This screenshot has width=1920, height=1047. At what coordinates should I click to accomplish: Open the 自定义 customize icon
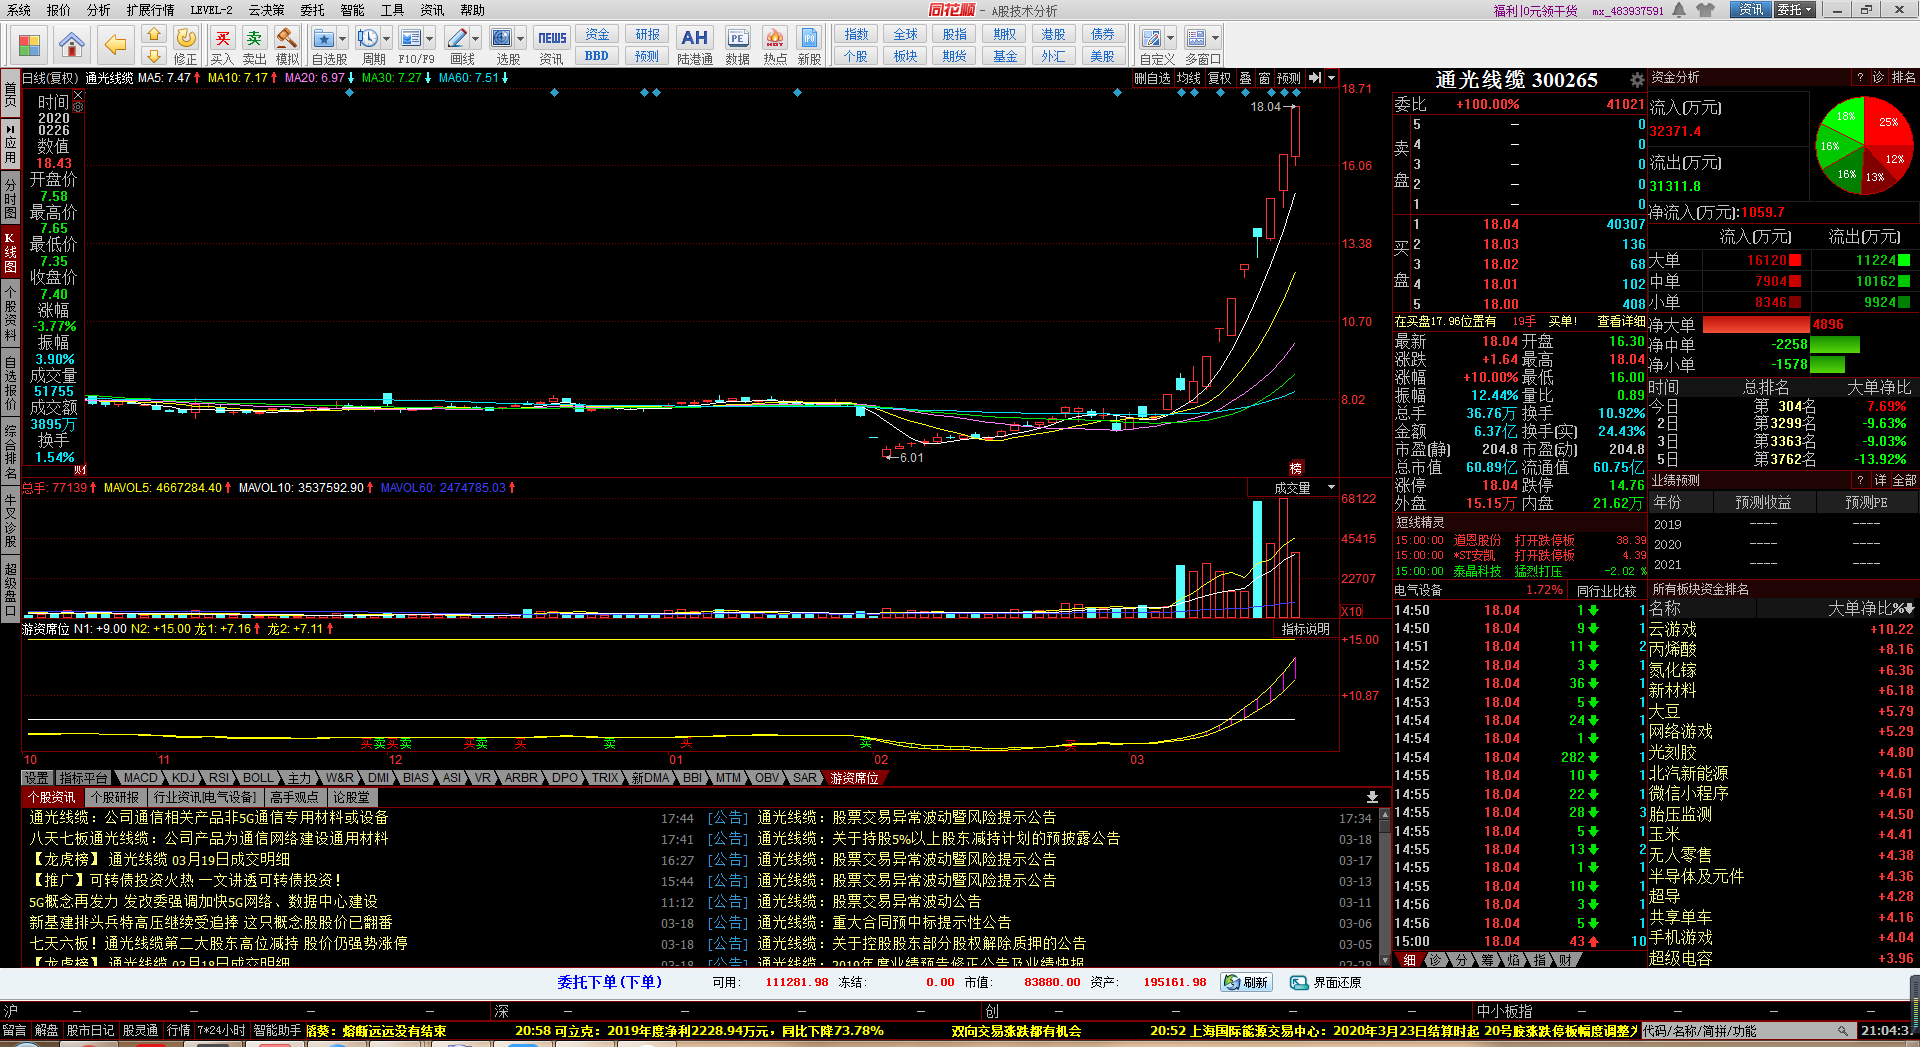coord(1152,39)
